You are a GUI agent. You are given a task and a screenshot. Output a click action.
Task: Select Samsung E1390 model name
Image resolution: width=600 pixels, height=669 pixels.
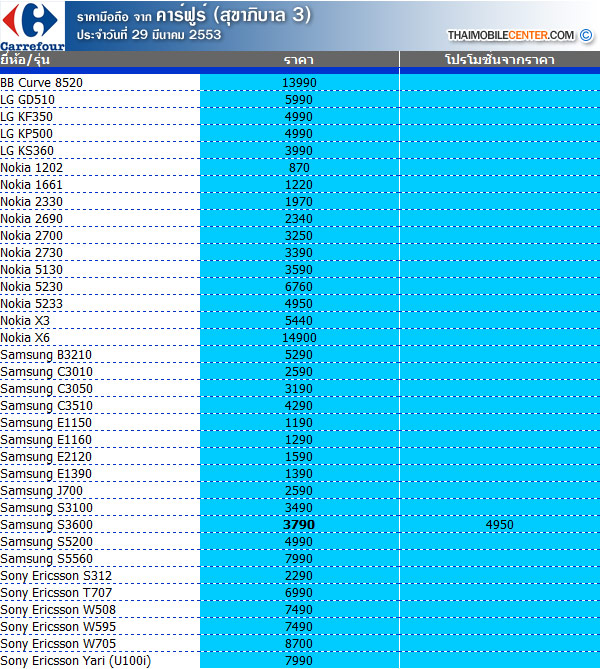(46, 474)
